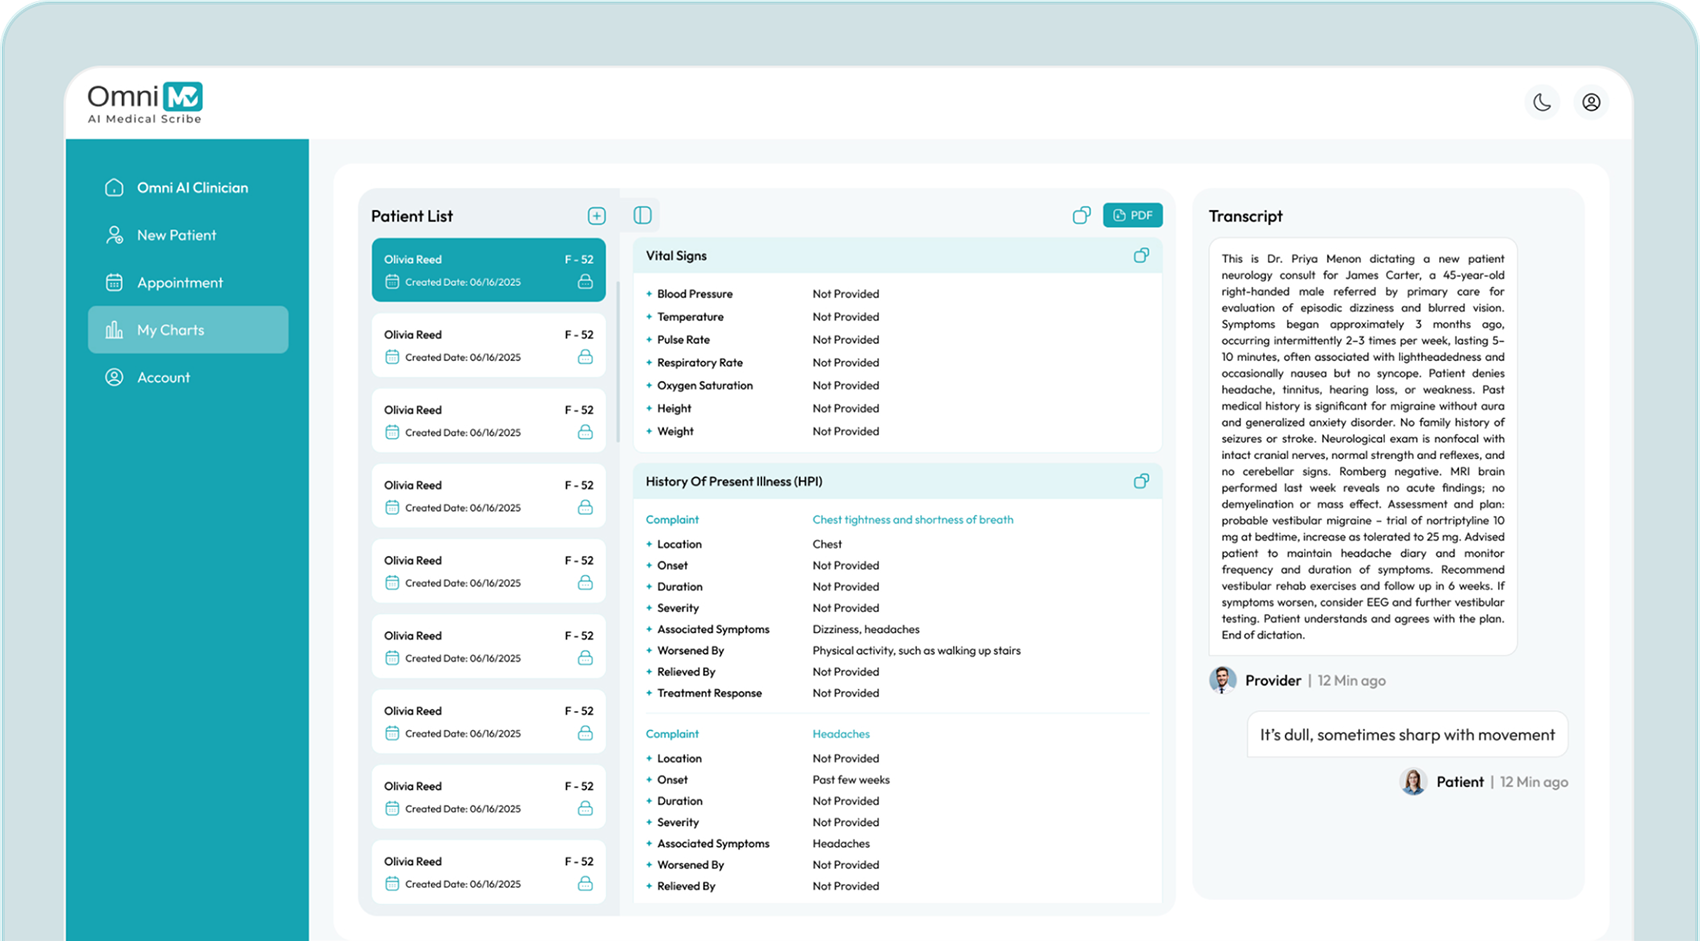Image resolution: width=1700 pixels, height=941 pixels.
Task: Open the chest tightness complaint link
Action: (912, 520)
